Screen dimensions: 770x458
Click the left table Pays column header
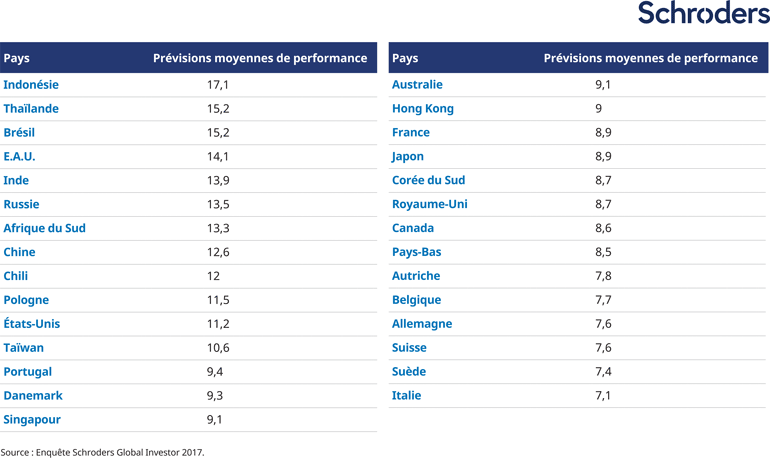(x=16, y=58)
